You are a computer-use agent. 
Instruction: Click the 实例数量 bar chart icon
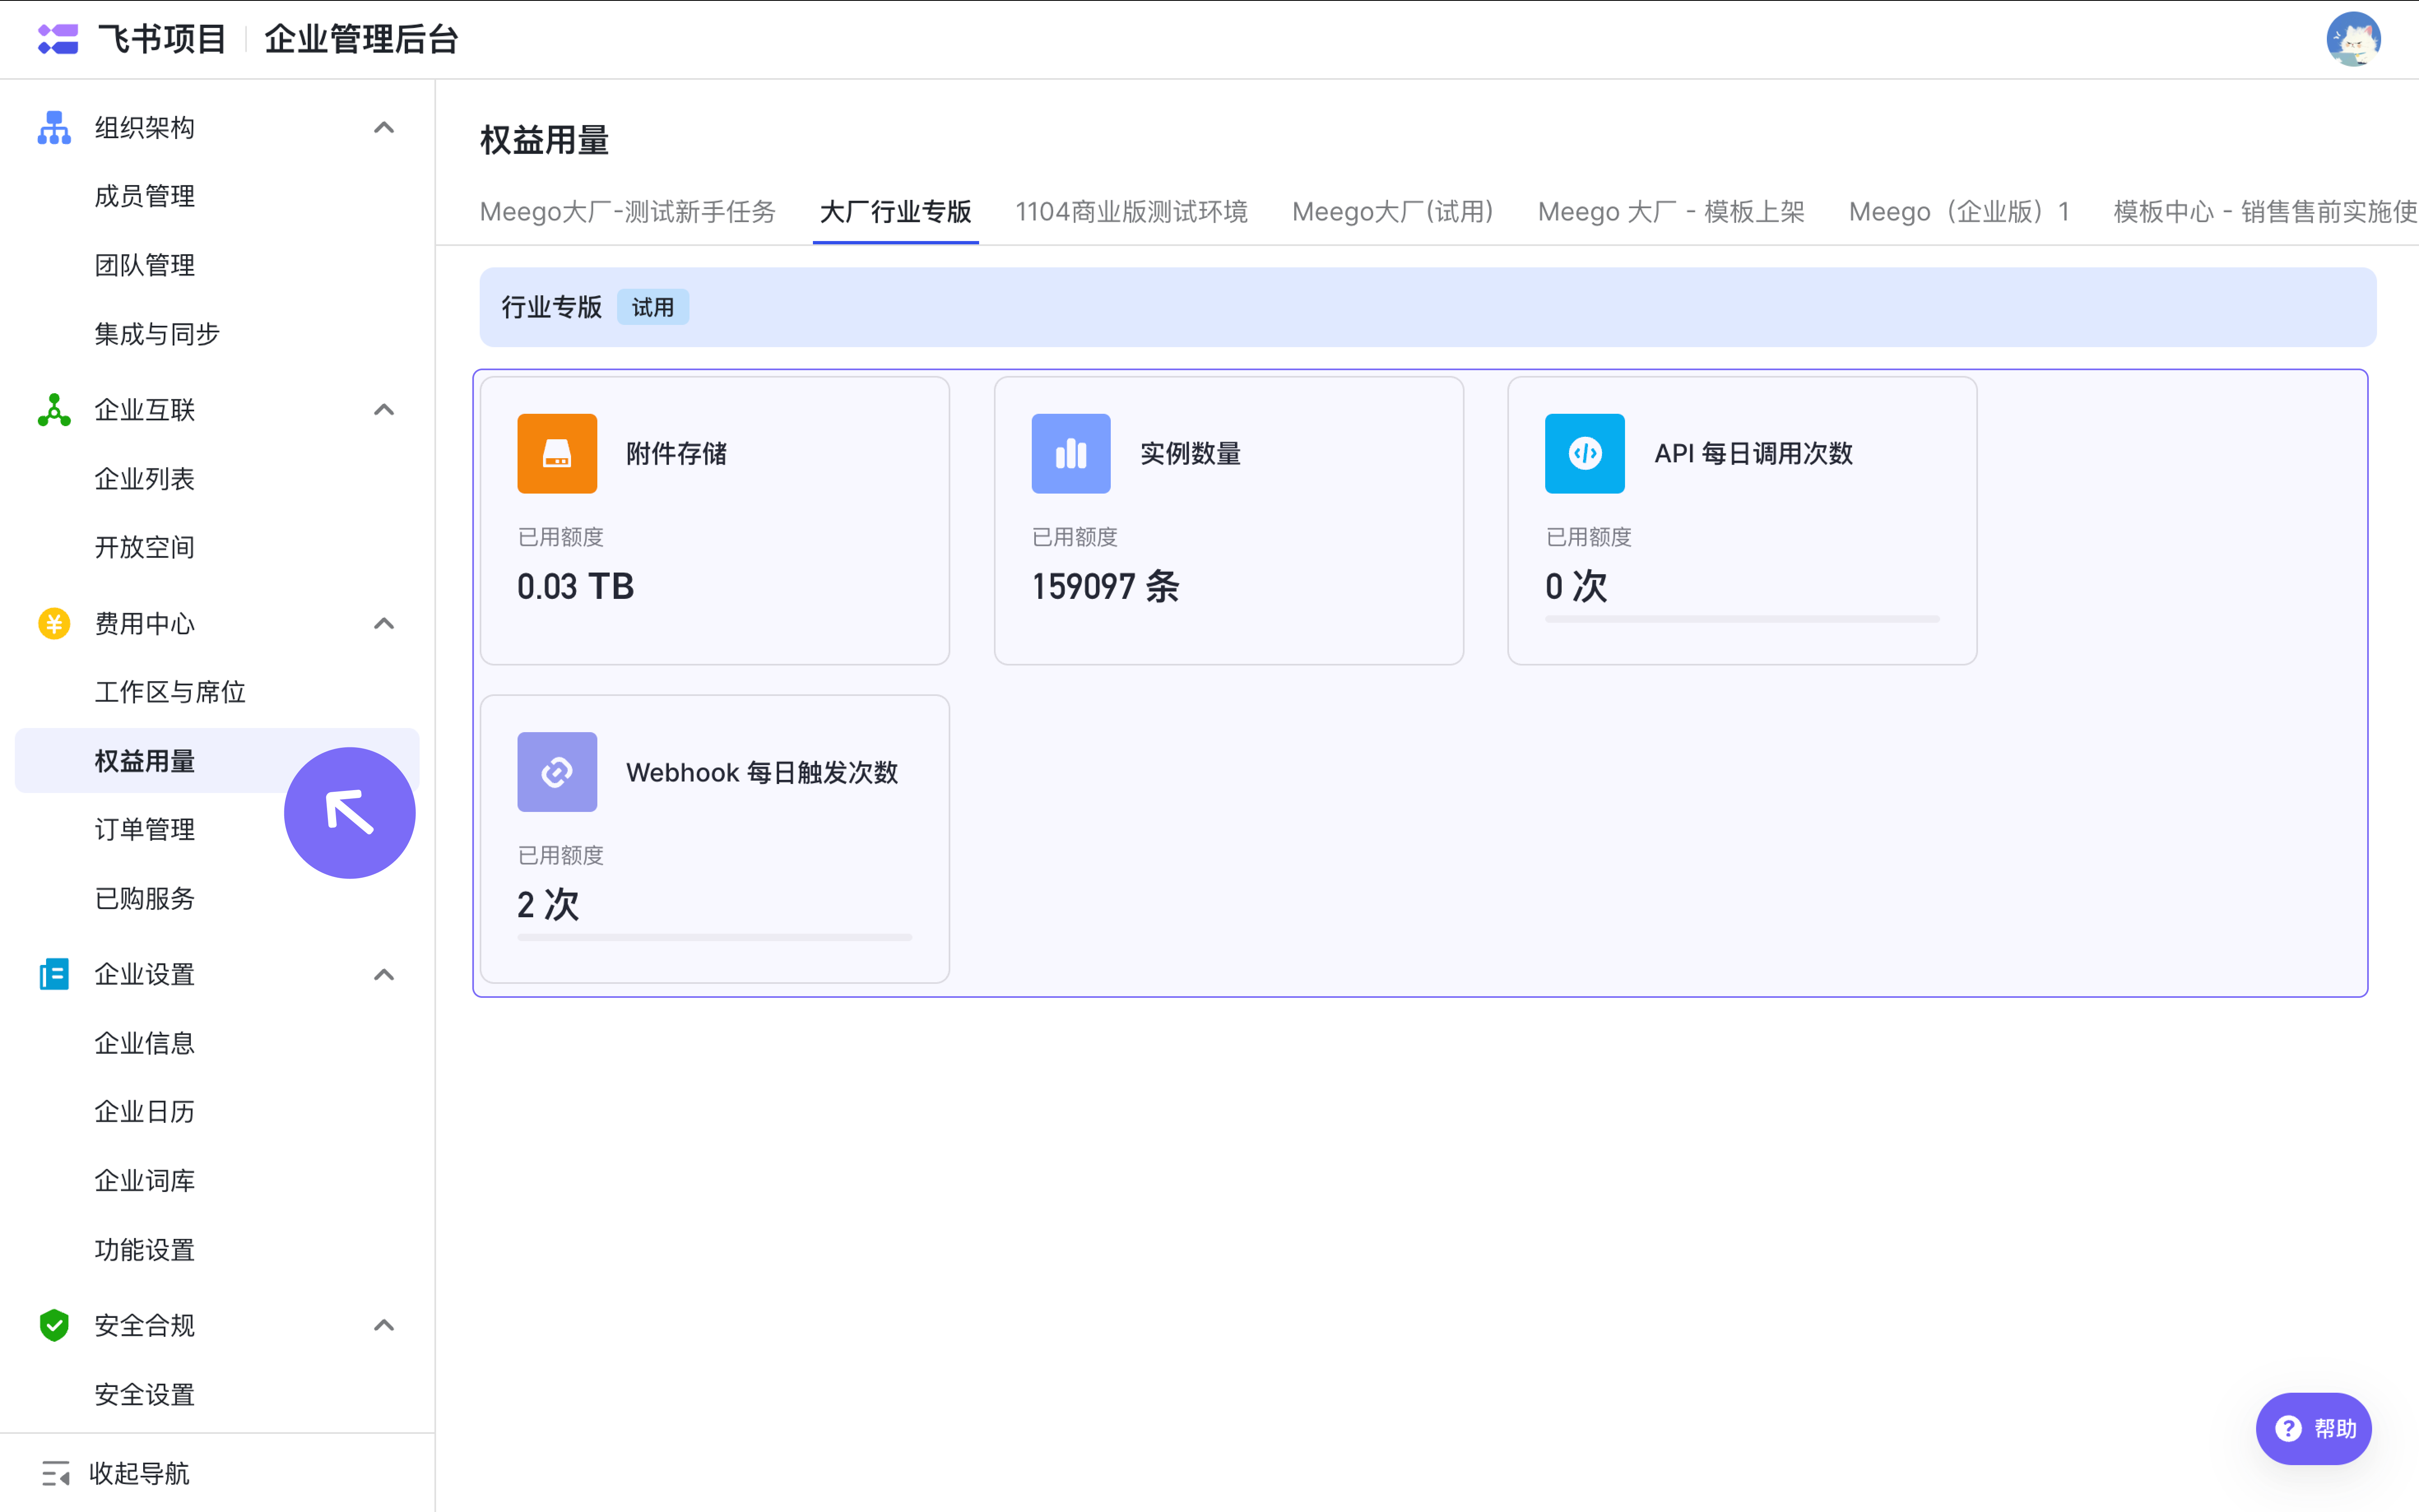[x=1071, y=453]
